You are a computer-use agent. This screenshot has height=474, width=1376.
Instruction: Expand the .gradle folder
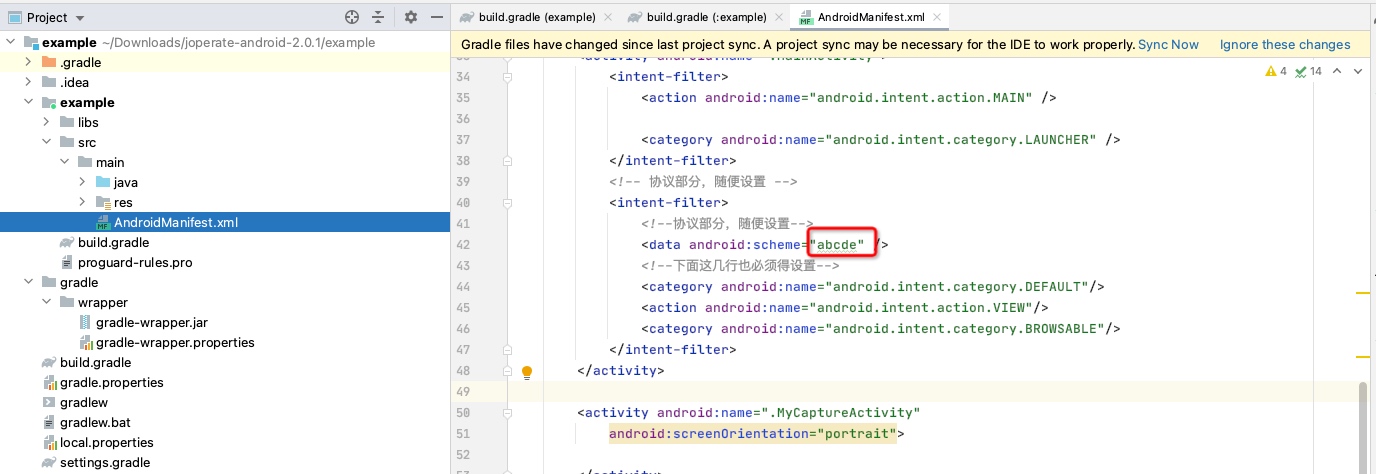(x=29, y=62)
